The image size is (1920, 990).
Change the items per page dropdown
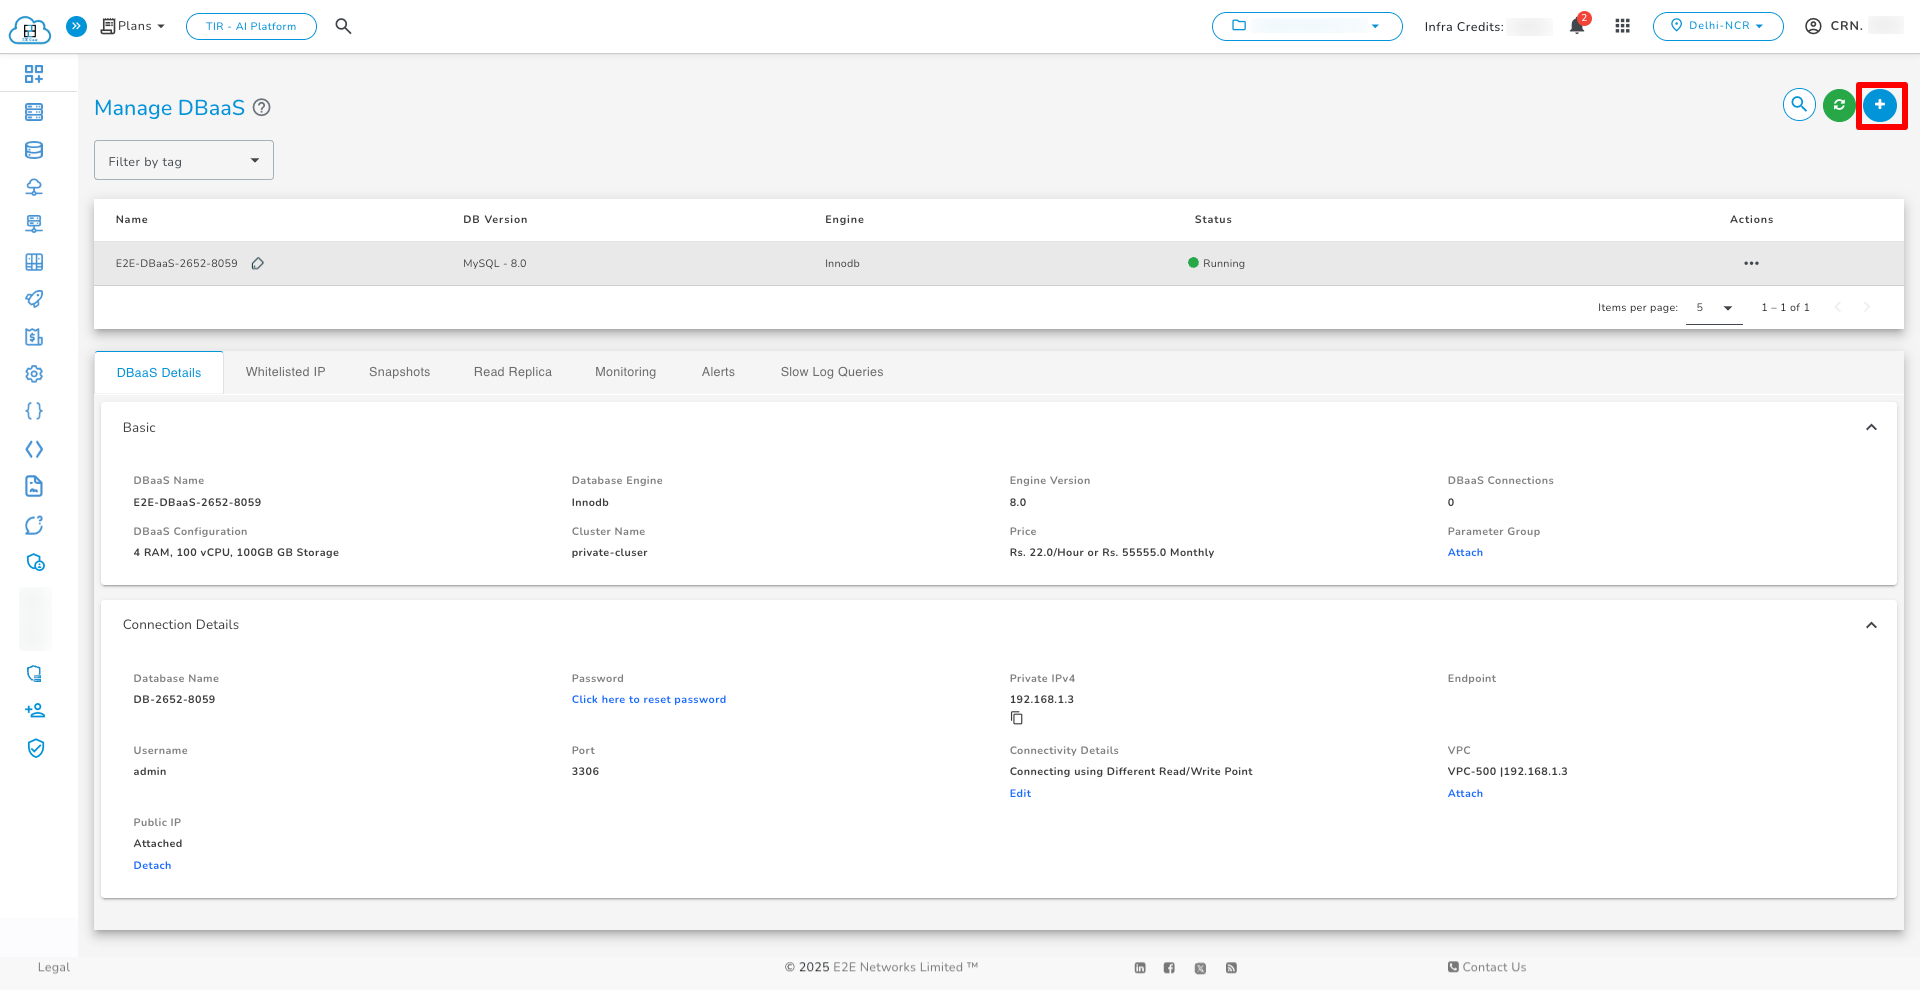pos(1714,308)
